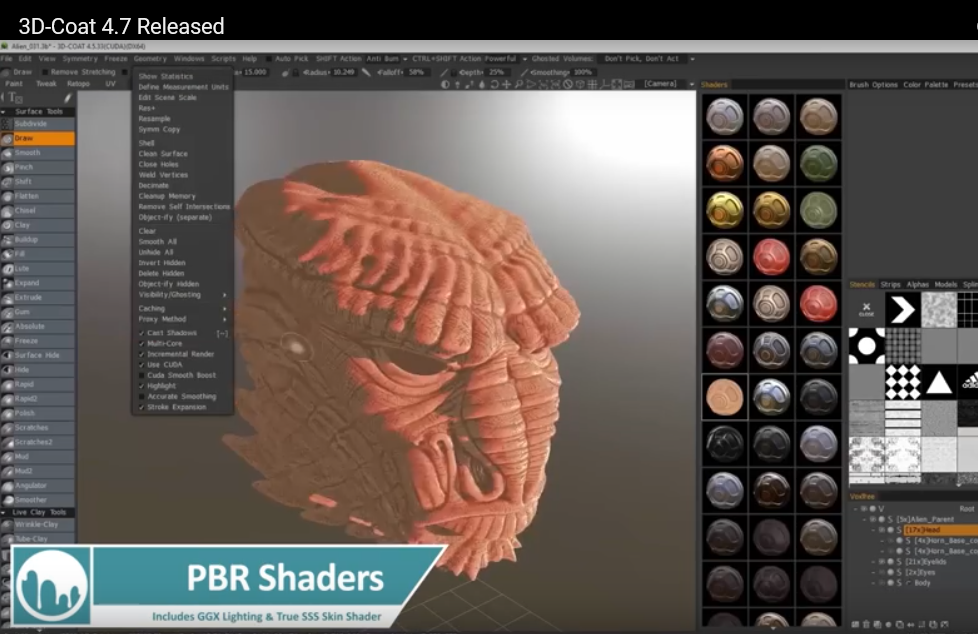978x634 pixels.
Task: Open the File menu
Action: 7,59
